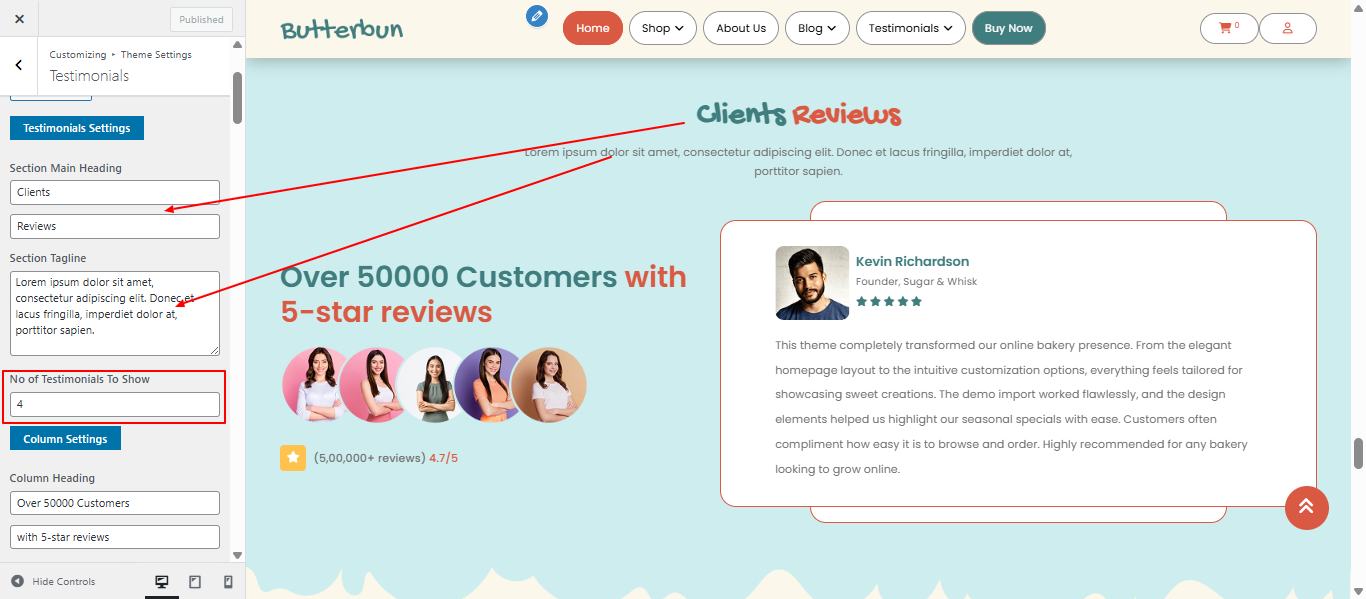Click the No of Testimonials To Show field
Image resolution: width=1366 pixels, height=599 pixels.
point(114,404)
